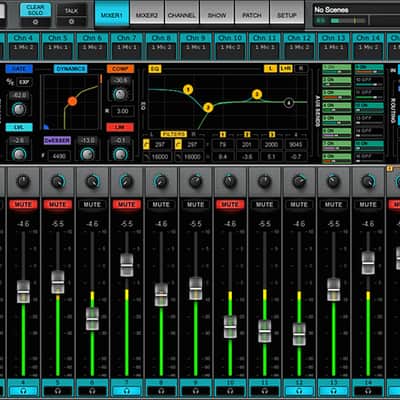Open settings gear under TALK
Screen dimensions: 400x400
point(71,22)
